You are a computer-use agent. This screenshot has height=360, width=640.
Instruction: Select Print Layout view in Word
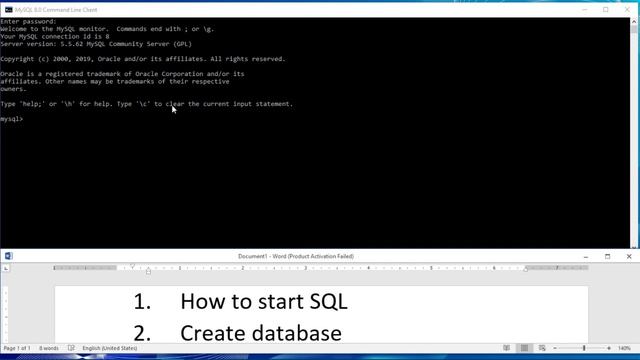[x=524, y=348]
